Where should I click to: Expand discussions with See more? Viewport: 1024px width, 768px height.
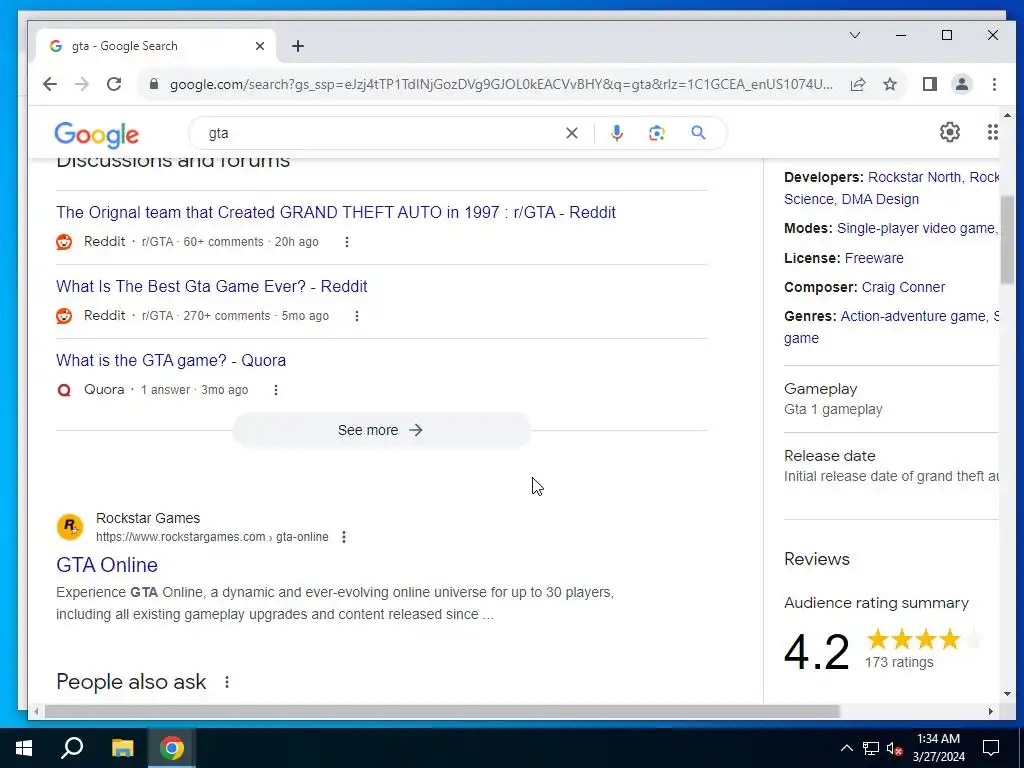click(381, 430)
